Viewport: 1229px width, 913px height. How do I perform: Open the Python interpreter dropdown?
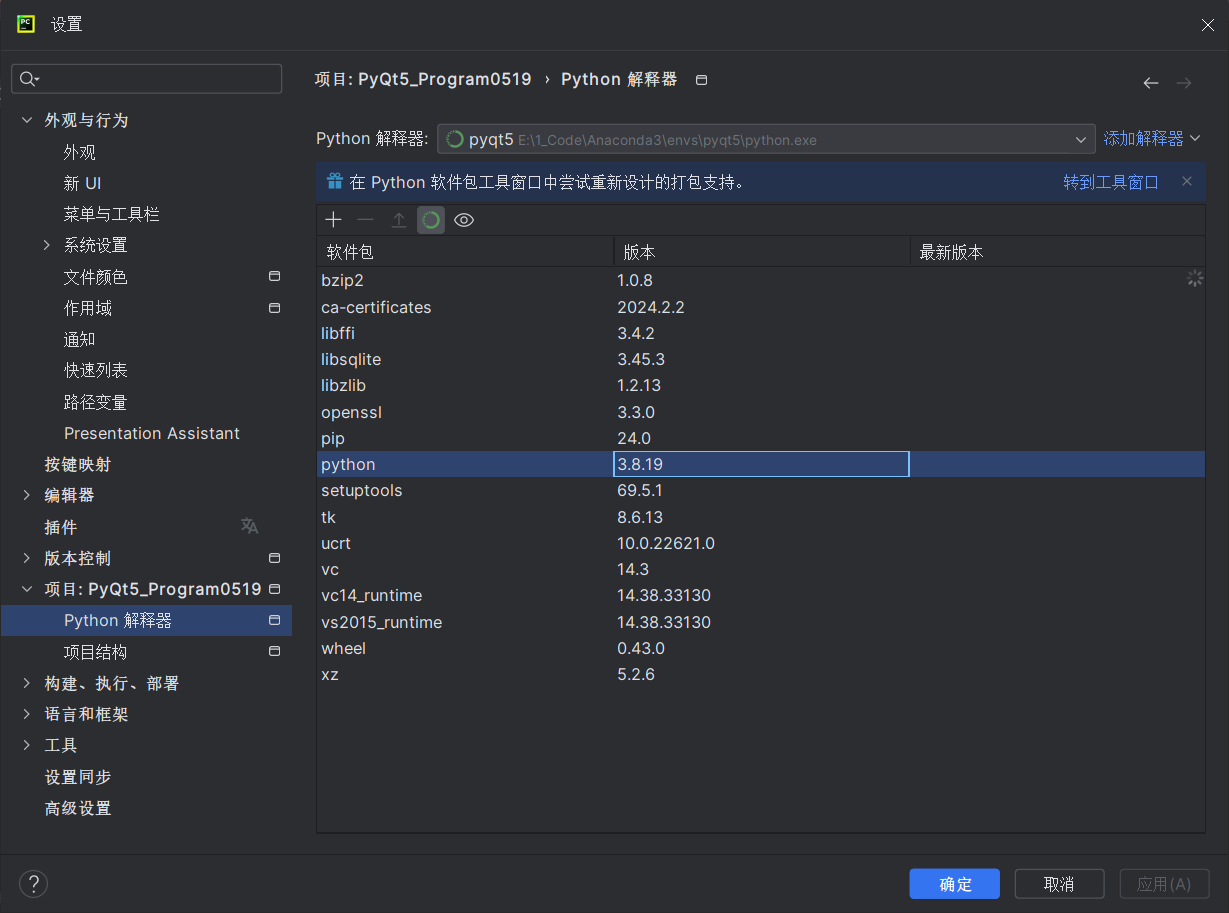click(1080, 139)
